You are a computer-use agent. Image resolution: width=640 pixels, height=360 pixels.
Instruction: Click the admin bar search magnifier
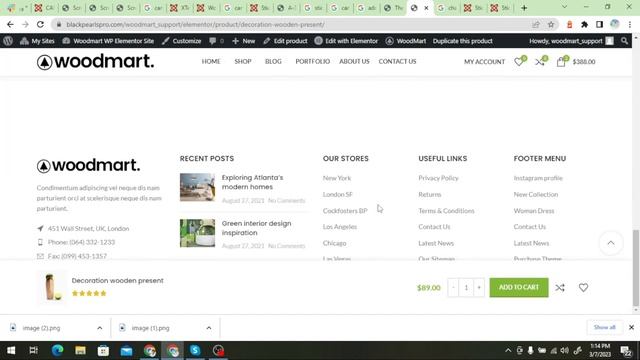click(x=624, y=41)
